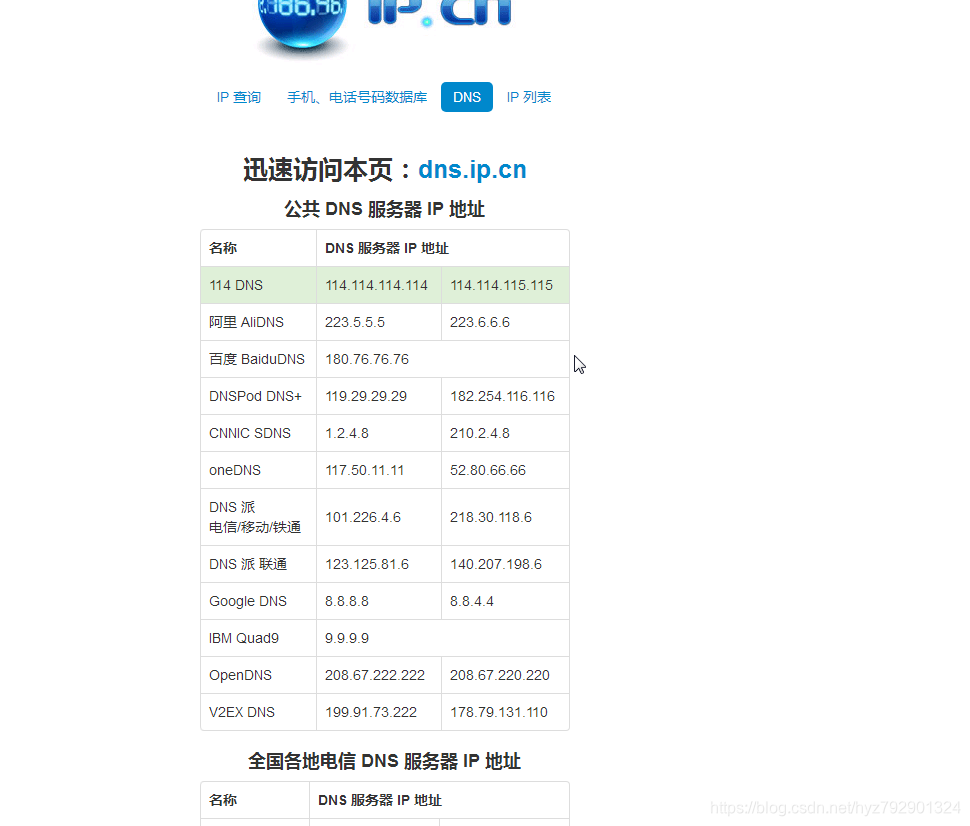
Task: Select the address 223.6.6.6
Action: tap(479, 322)
